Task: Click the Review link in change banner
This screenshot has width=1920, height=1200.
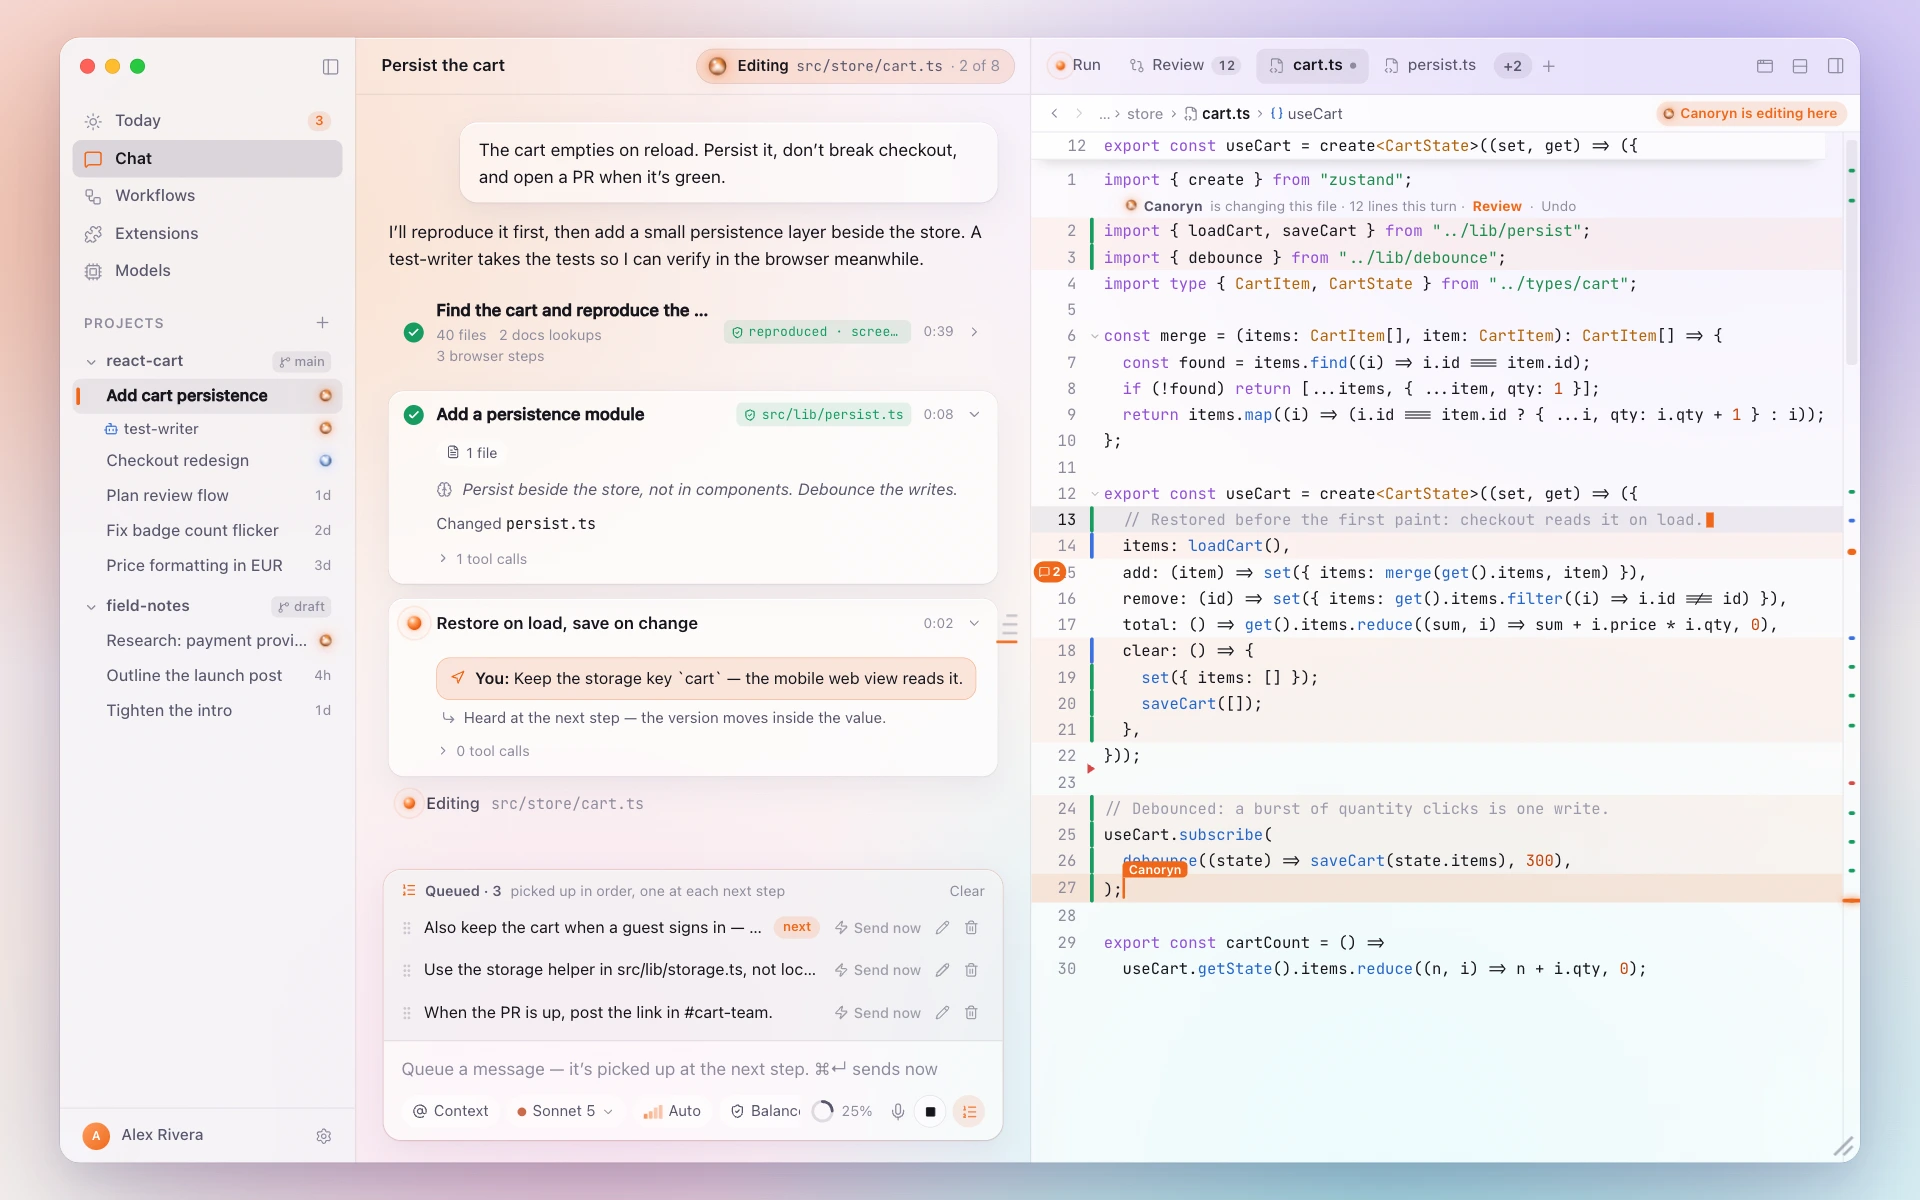Action: click(1496, 207)
